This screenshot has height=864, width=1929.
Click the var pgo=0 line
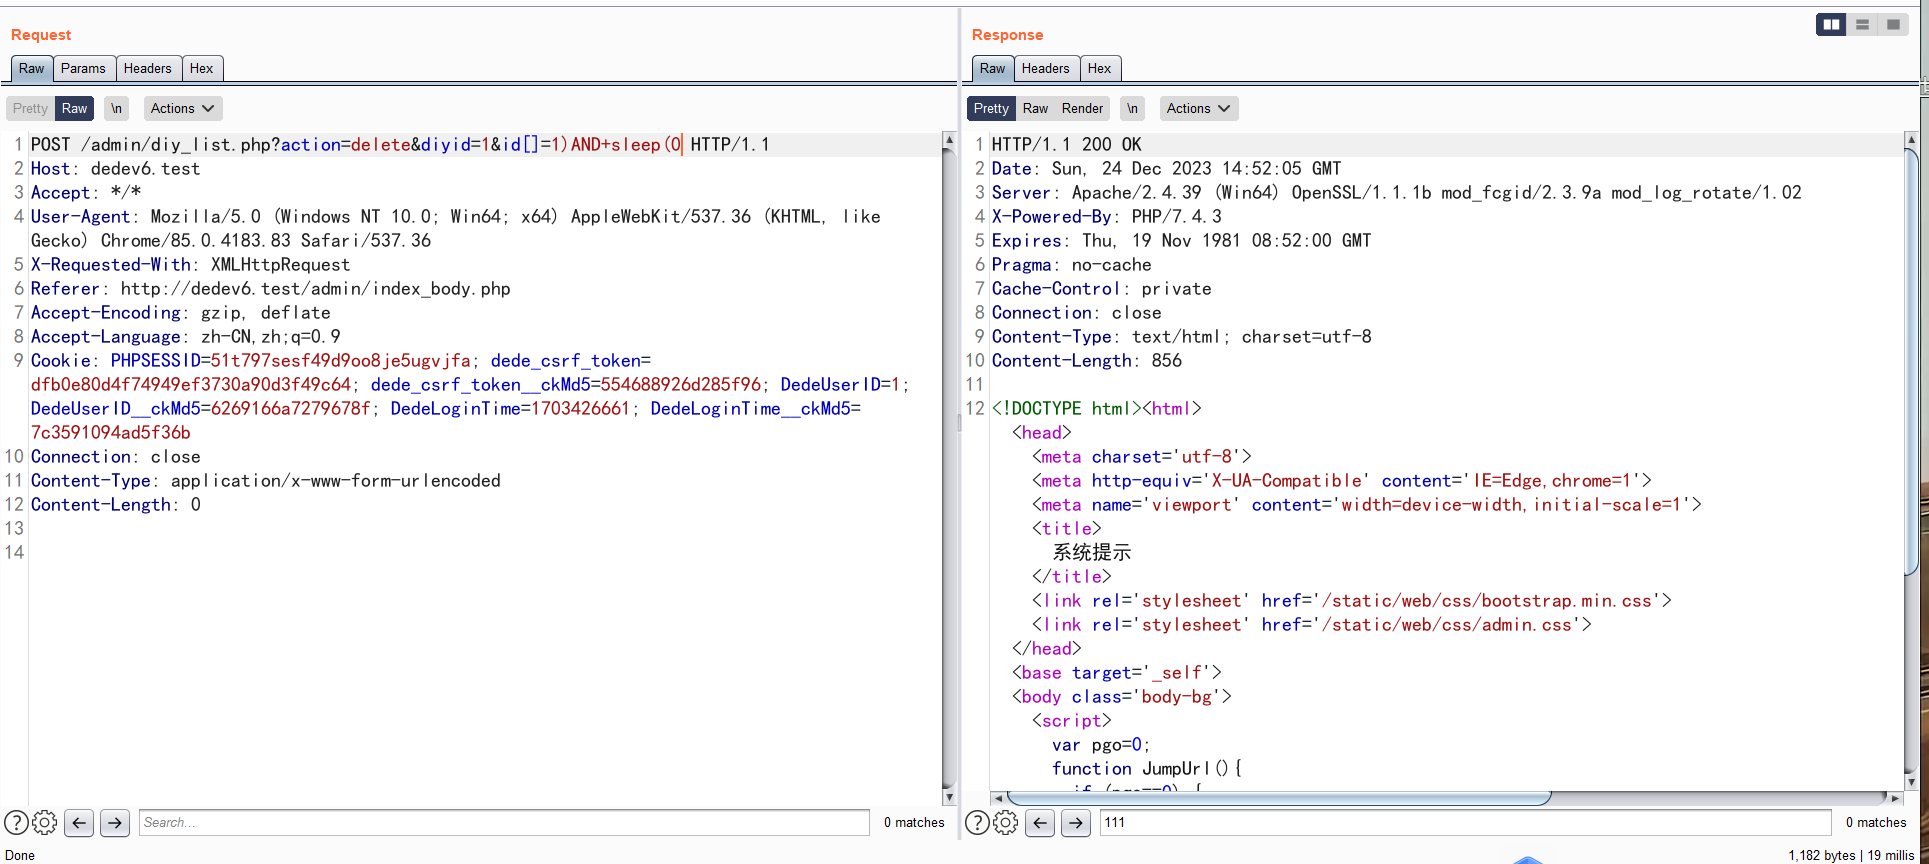[1101, 745]
